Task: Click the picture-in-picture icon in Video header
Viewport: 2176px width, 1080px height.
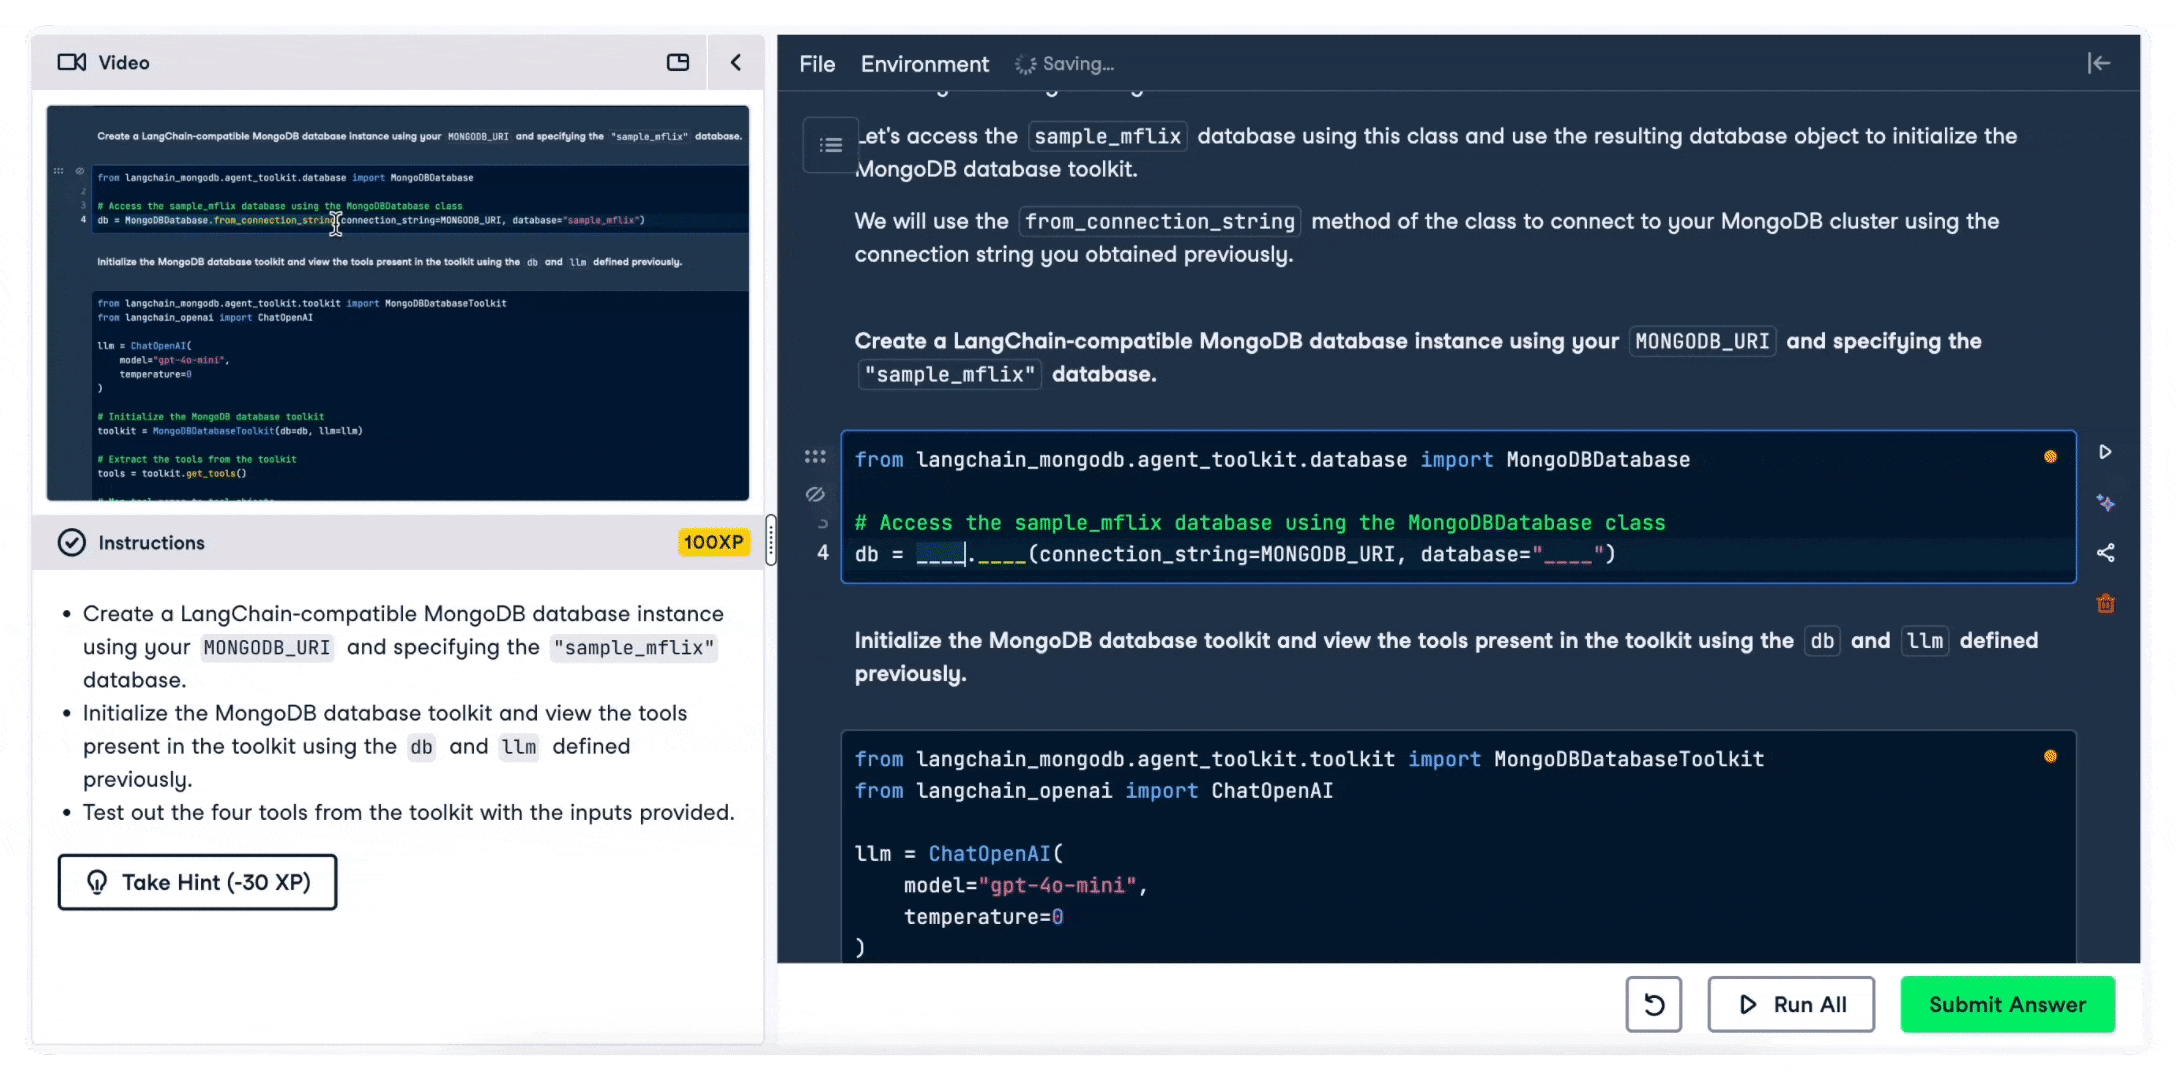Action: click(678, 62)
